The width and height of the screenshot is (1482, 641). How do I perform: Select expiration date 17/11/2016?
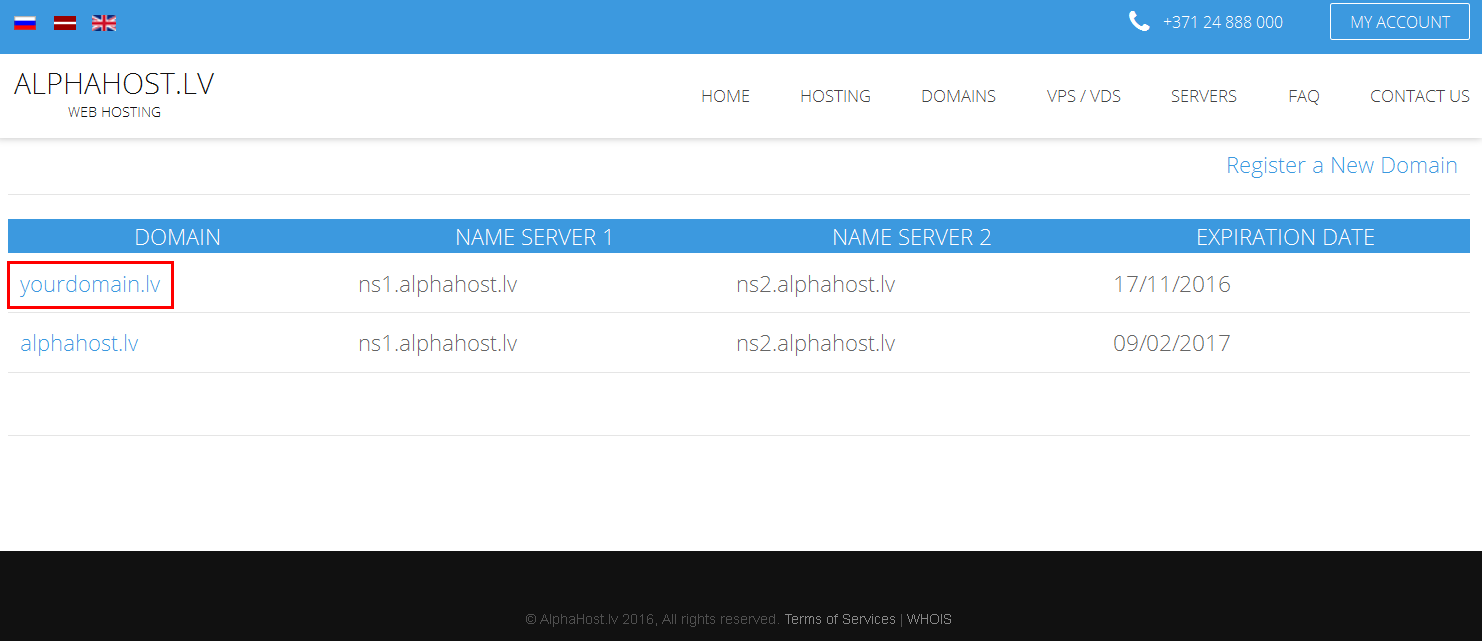pos(1172,284)
